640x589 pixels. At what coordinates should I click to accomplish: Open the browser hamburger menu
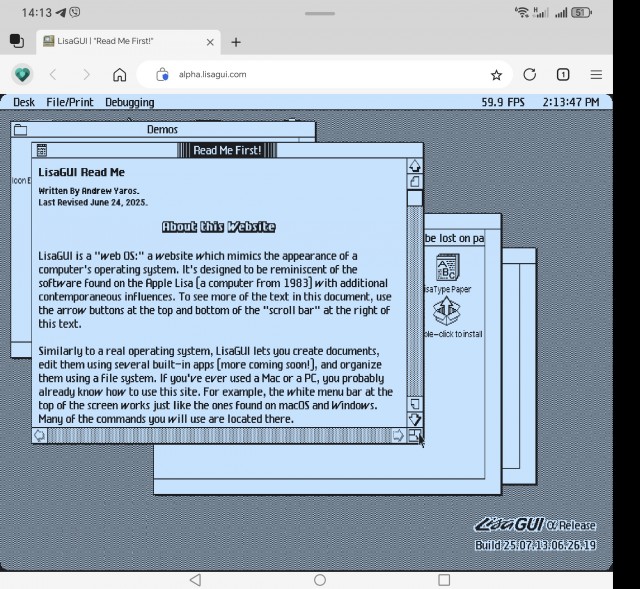click(596, 75)
